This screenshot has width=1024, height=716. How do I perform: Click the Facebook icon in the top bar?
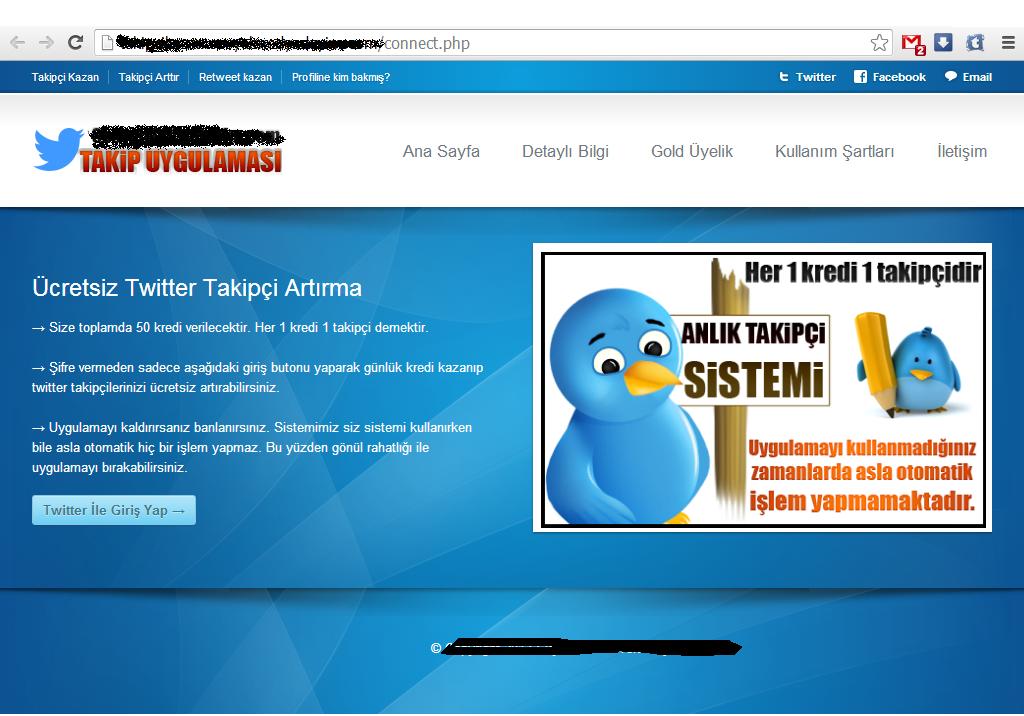point(860,77)
